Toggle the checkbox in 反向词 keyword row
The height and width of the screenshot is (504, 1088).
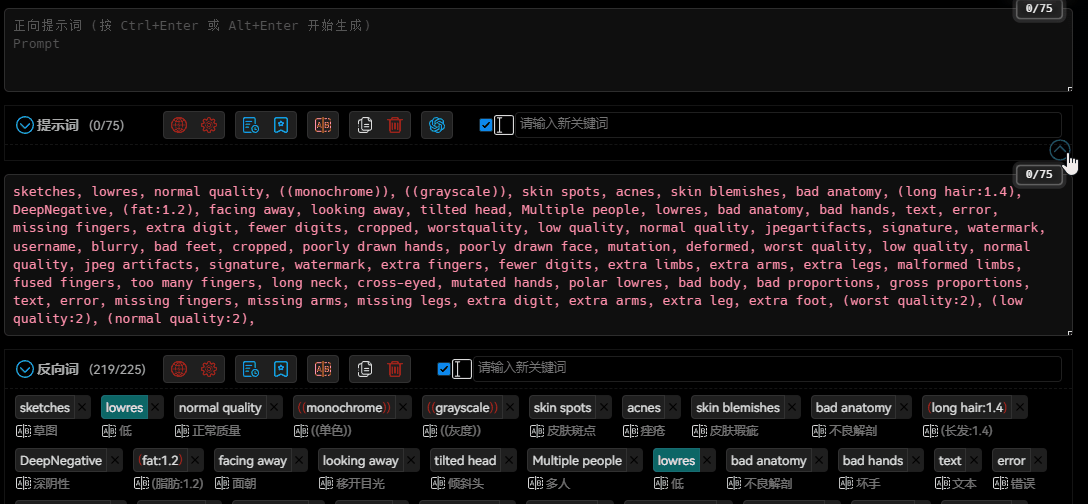444,369
